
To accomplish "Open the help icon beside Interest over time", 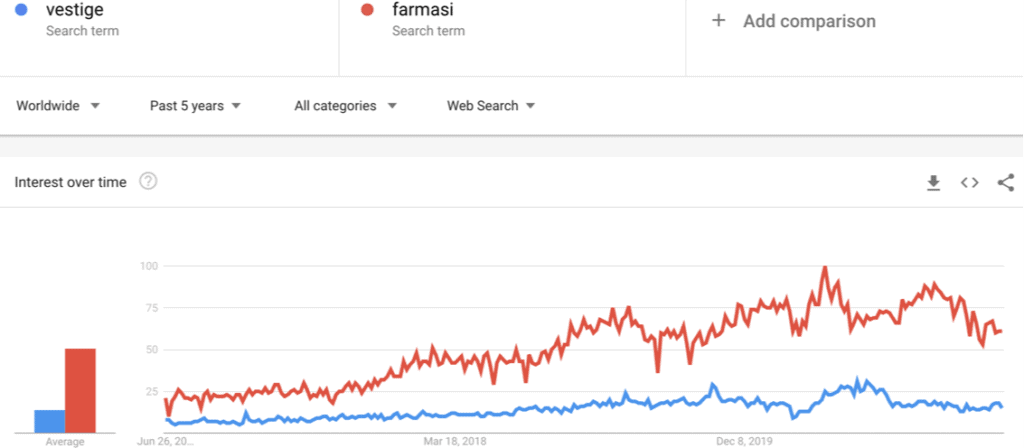I will [148, 182].
